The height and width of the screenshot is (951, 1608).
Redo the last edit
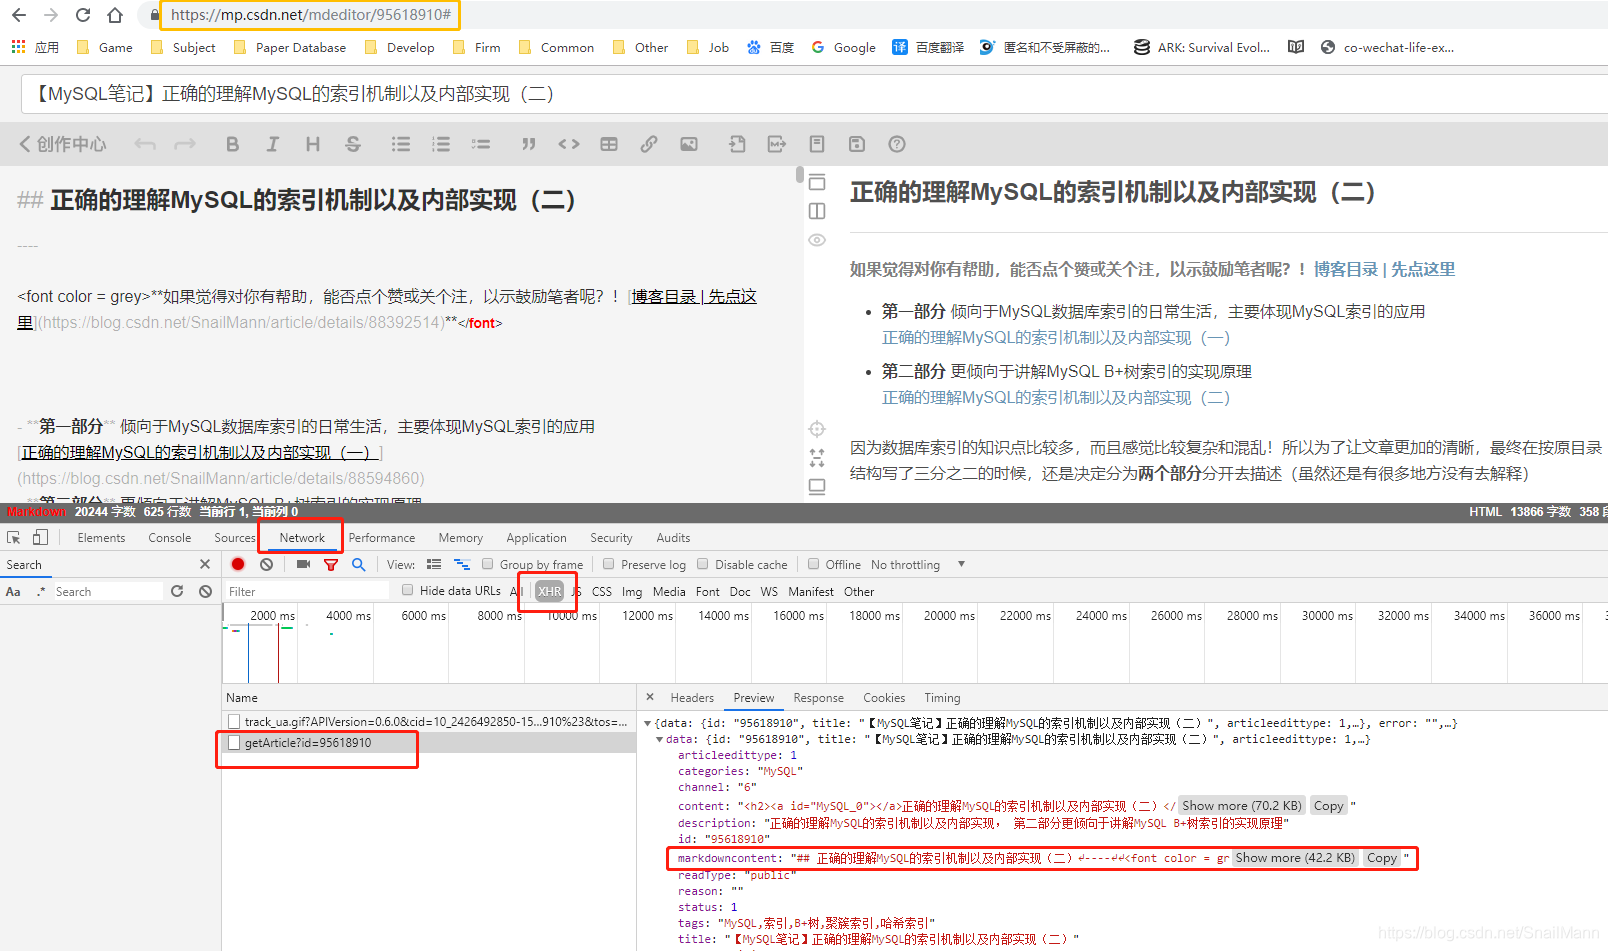185,144
